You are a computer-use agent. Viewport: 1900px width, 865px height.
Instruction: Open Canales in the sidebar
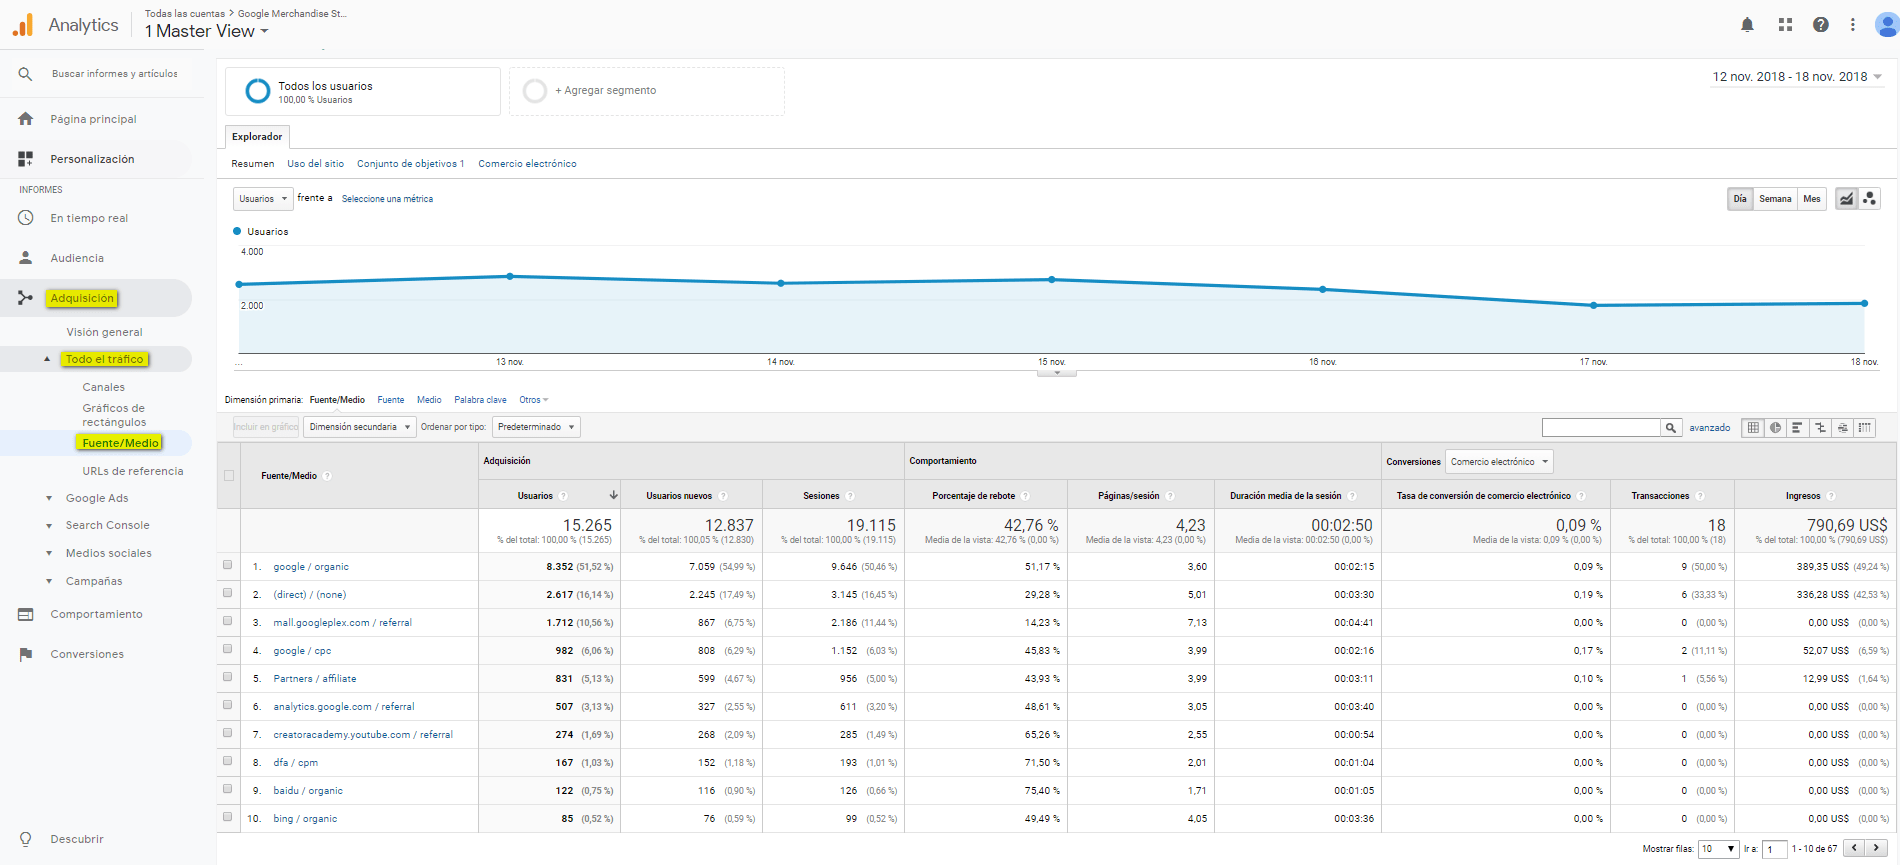pyautogui.click(x=103, y=387)
